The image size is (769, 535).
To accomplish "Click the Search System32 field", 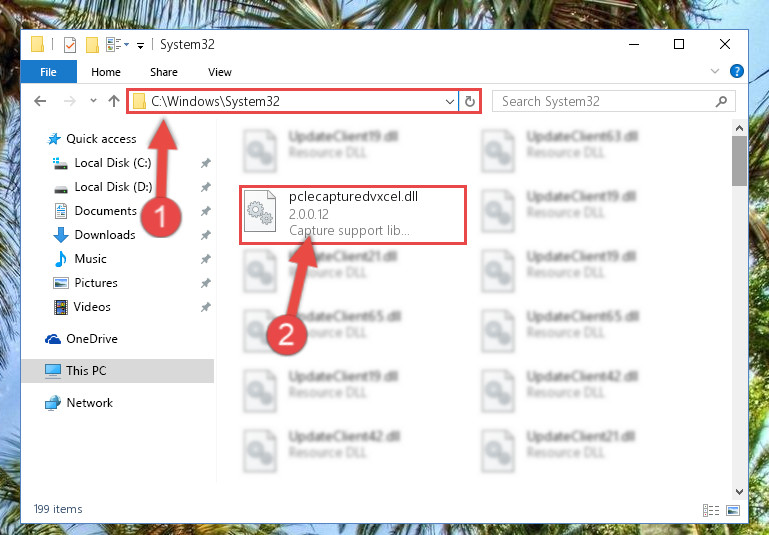I will point(614,102).
